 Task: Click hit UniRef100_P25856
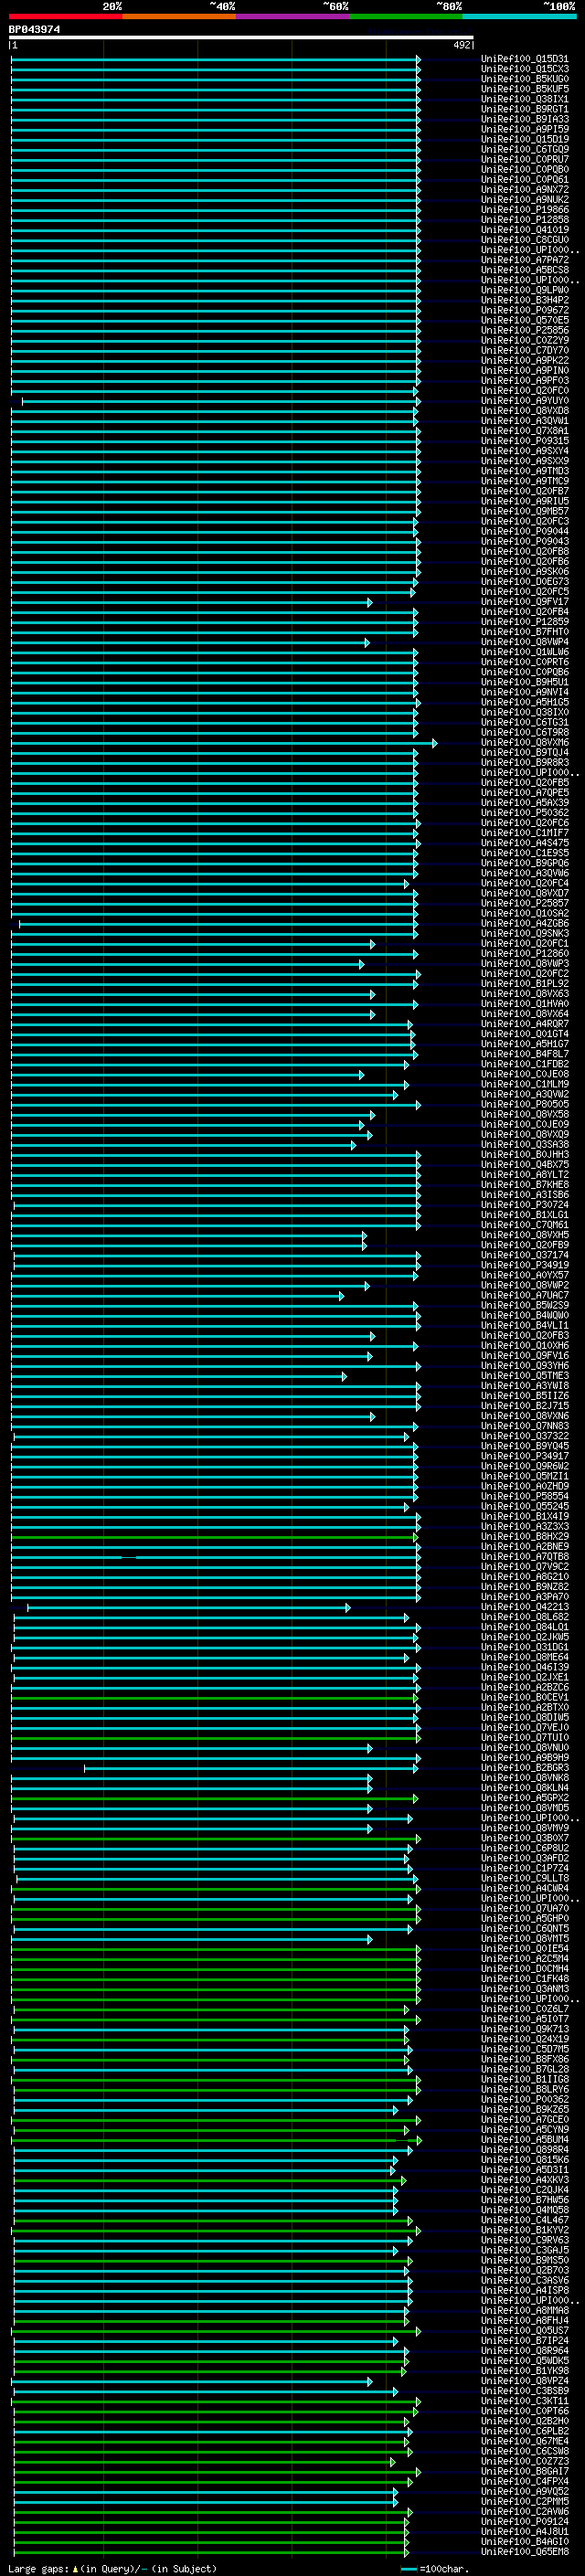pos(525,330)
